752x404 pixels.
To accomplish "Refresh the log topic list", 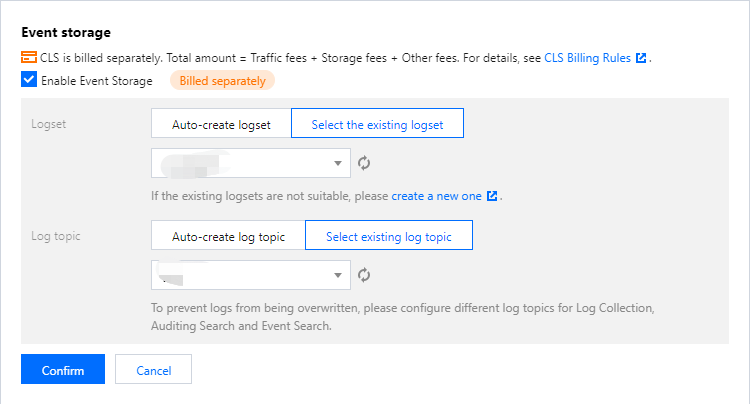I will [x=365, y=274].
